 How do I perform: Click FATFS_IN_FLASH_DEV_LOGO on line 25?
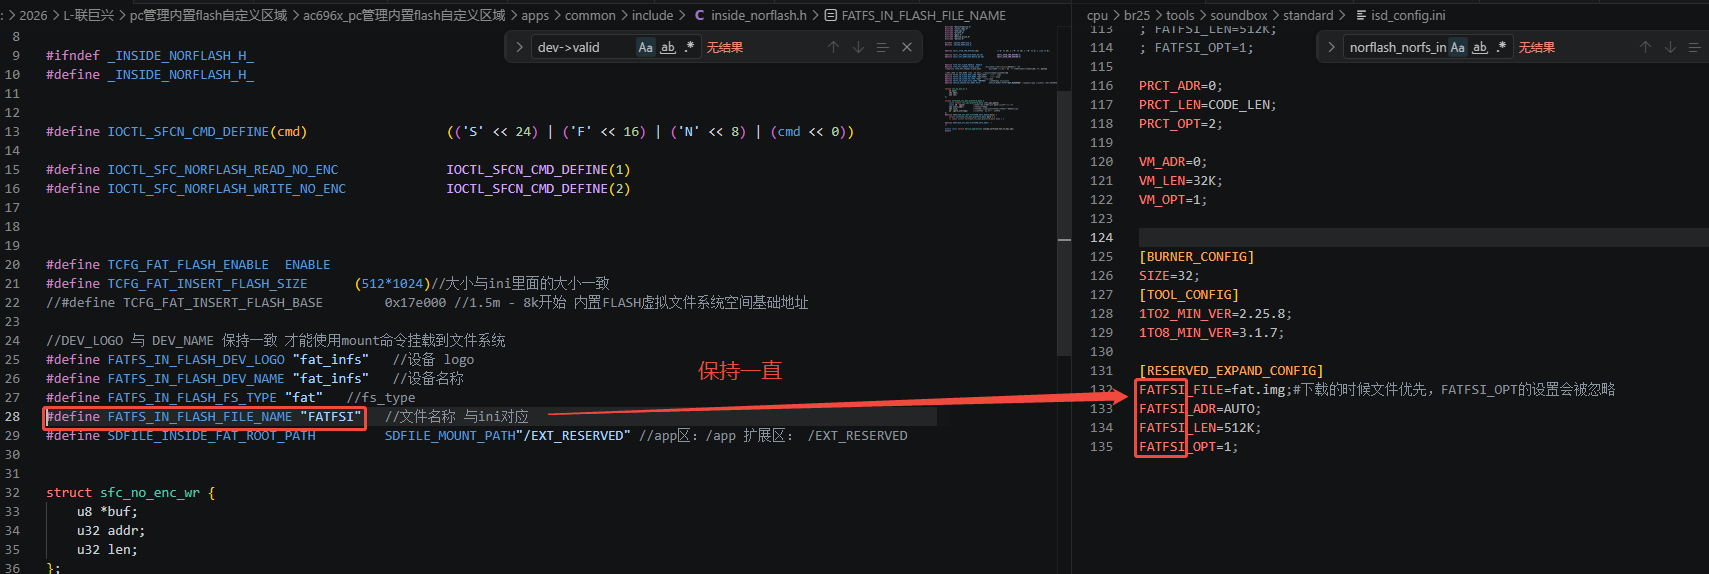196,359
